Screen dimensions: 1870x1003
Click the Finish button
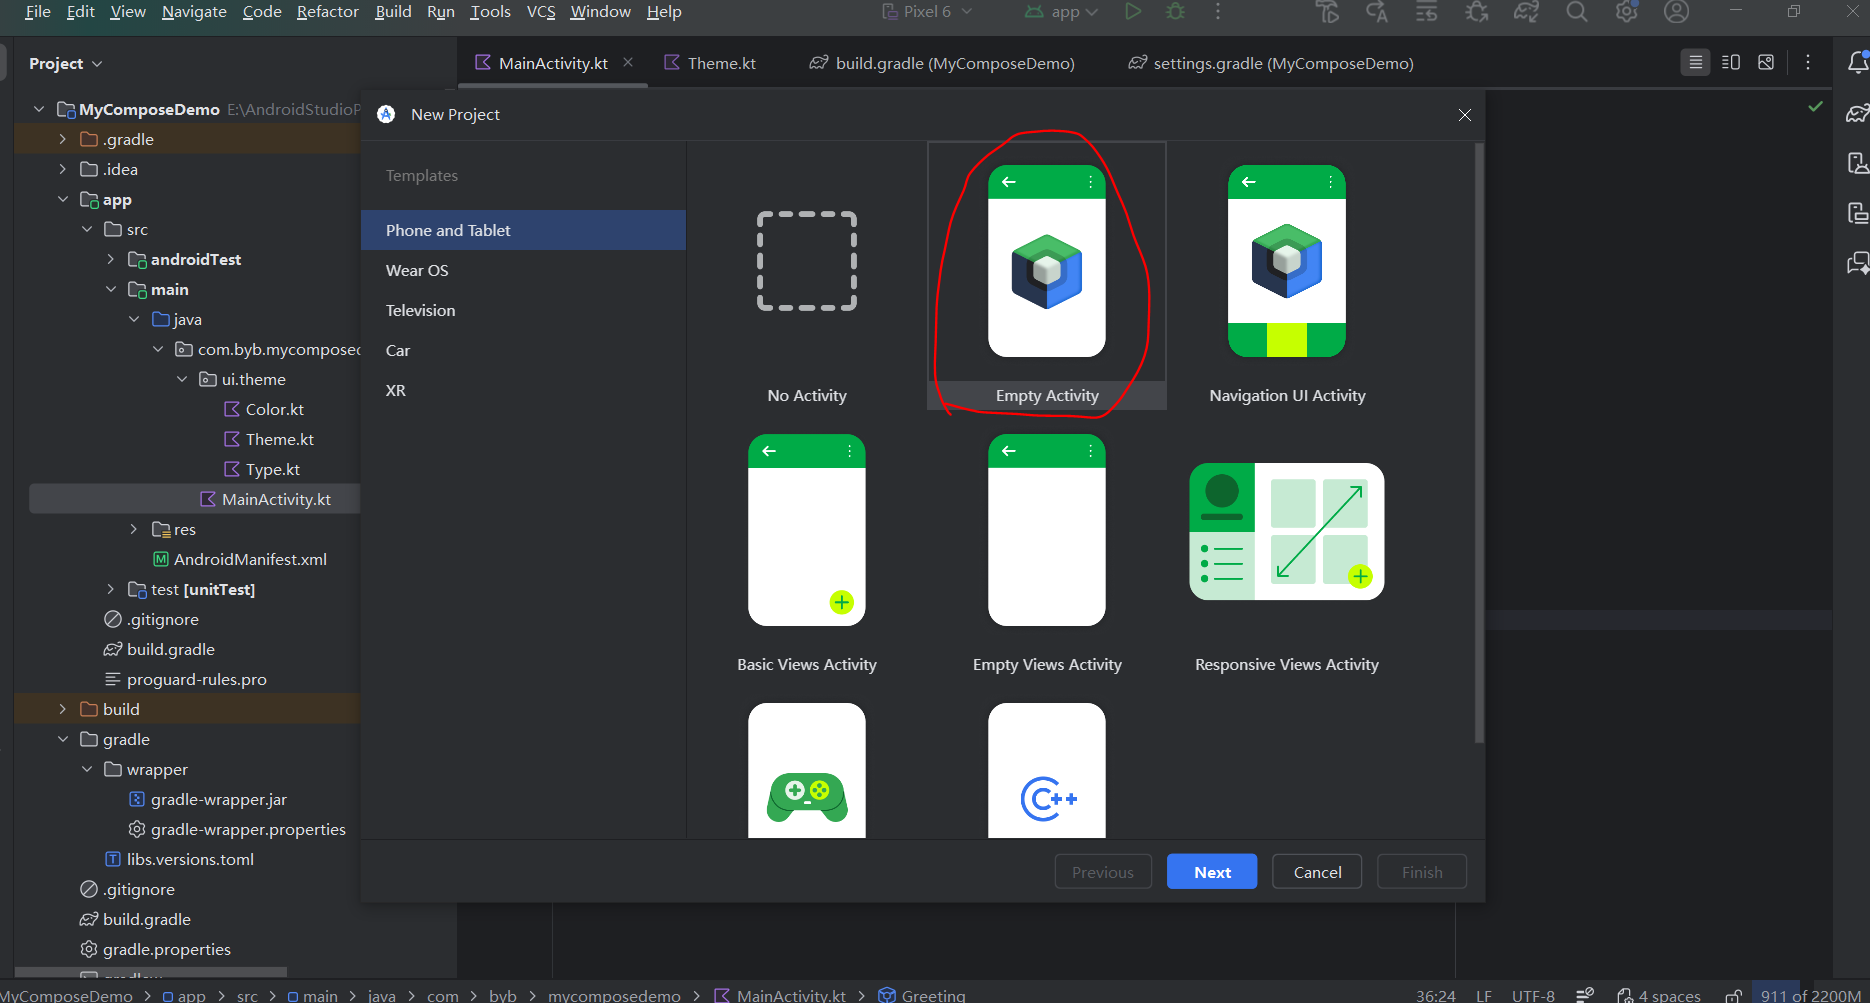pos(1422,872)
